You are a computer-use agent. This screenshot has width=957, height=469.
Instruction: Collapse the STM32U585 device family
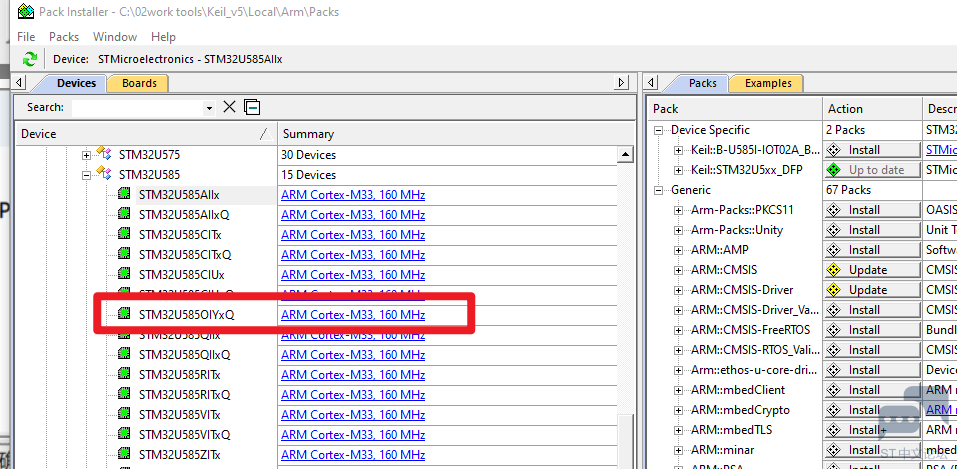click(x=87, y=175)
